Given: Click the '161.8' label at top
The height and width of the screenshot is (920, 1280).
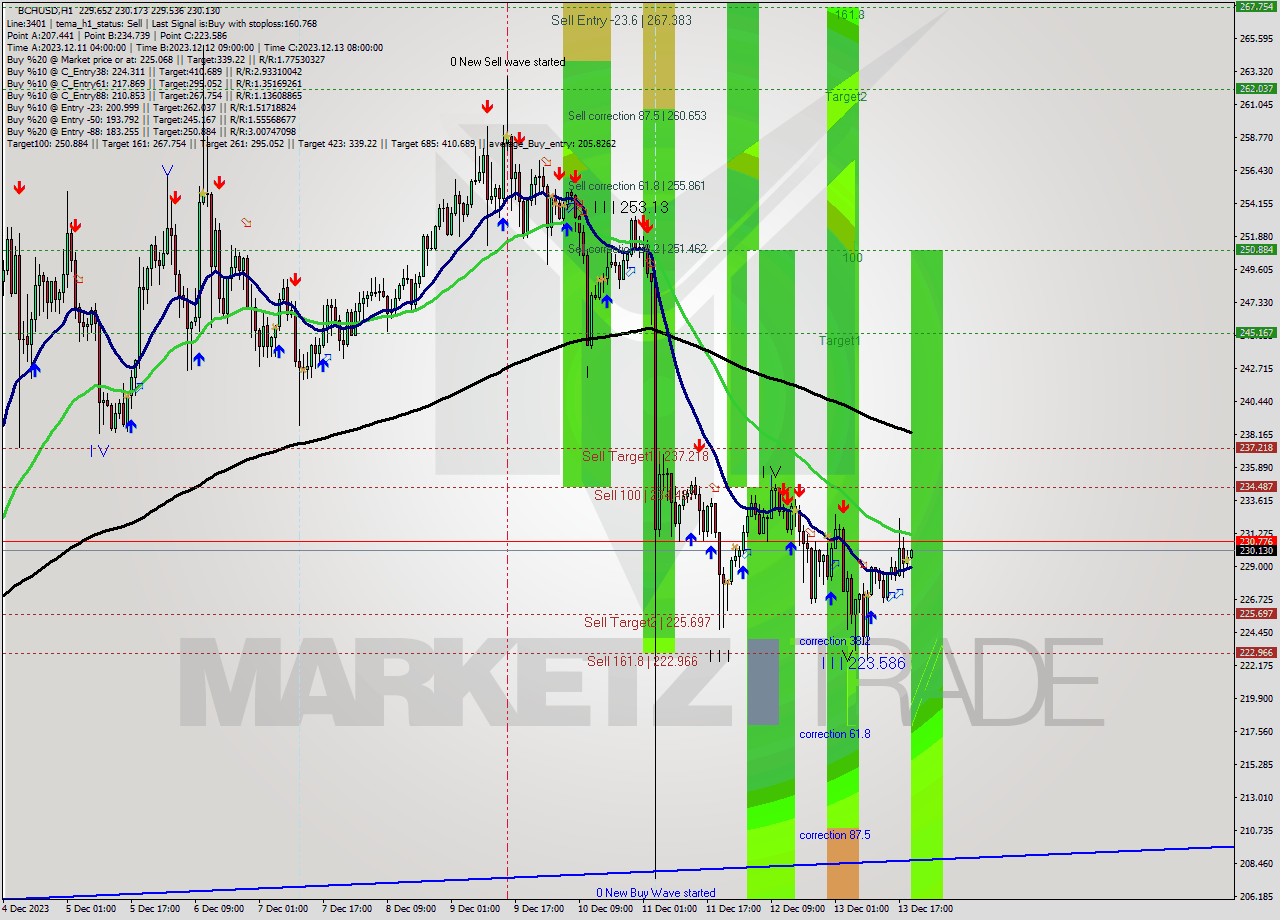Looking at the screenshot, I should coord(849,15).
